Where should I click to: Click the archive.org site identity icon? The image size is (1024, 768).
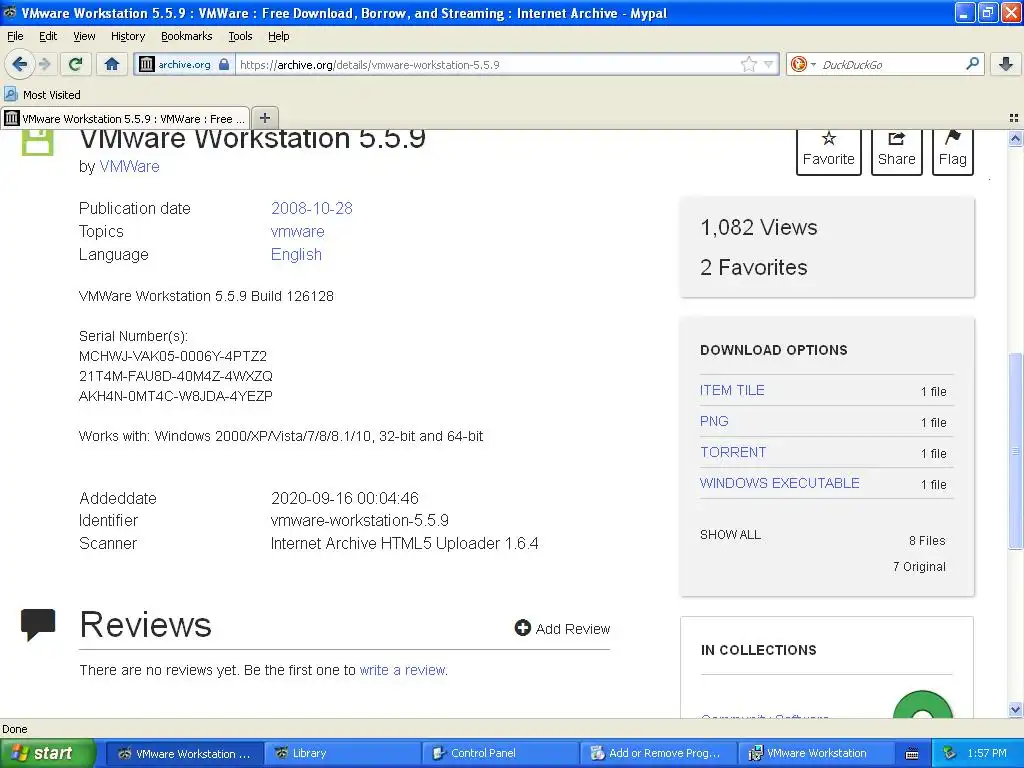[x=147, y=64]
